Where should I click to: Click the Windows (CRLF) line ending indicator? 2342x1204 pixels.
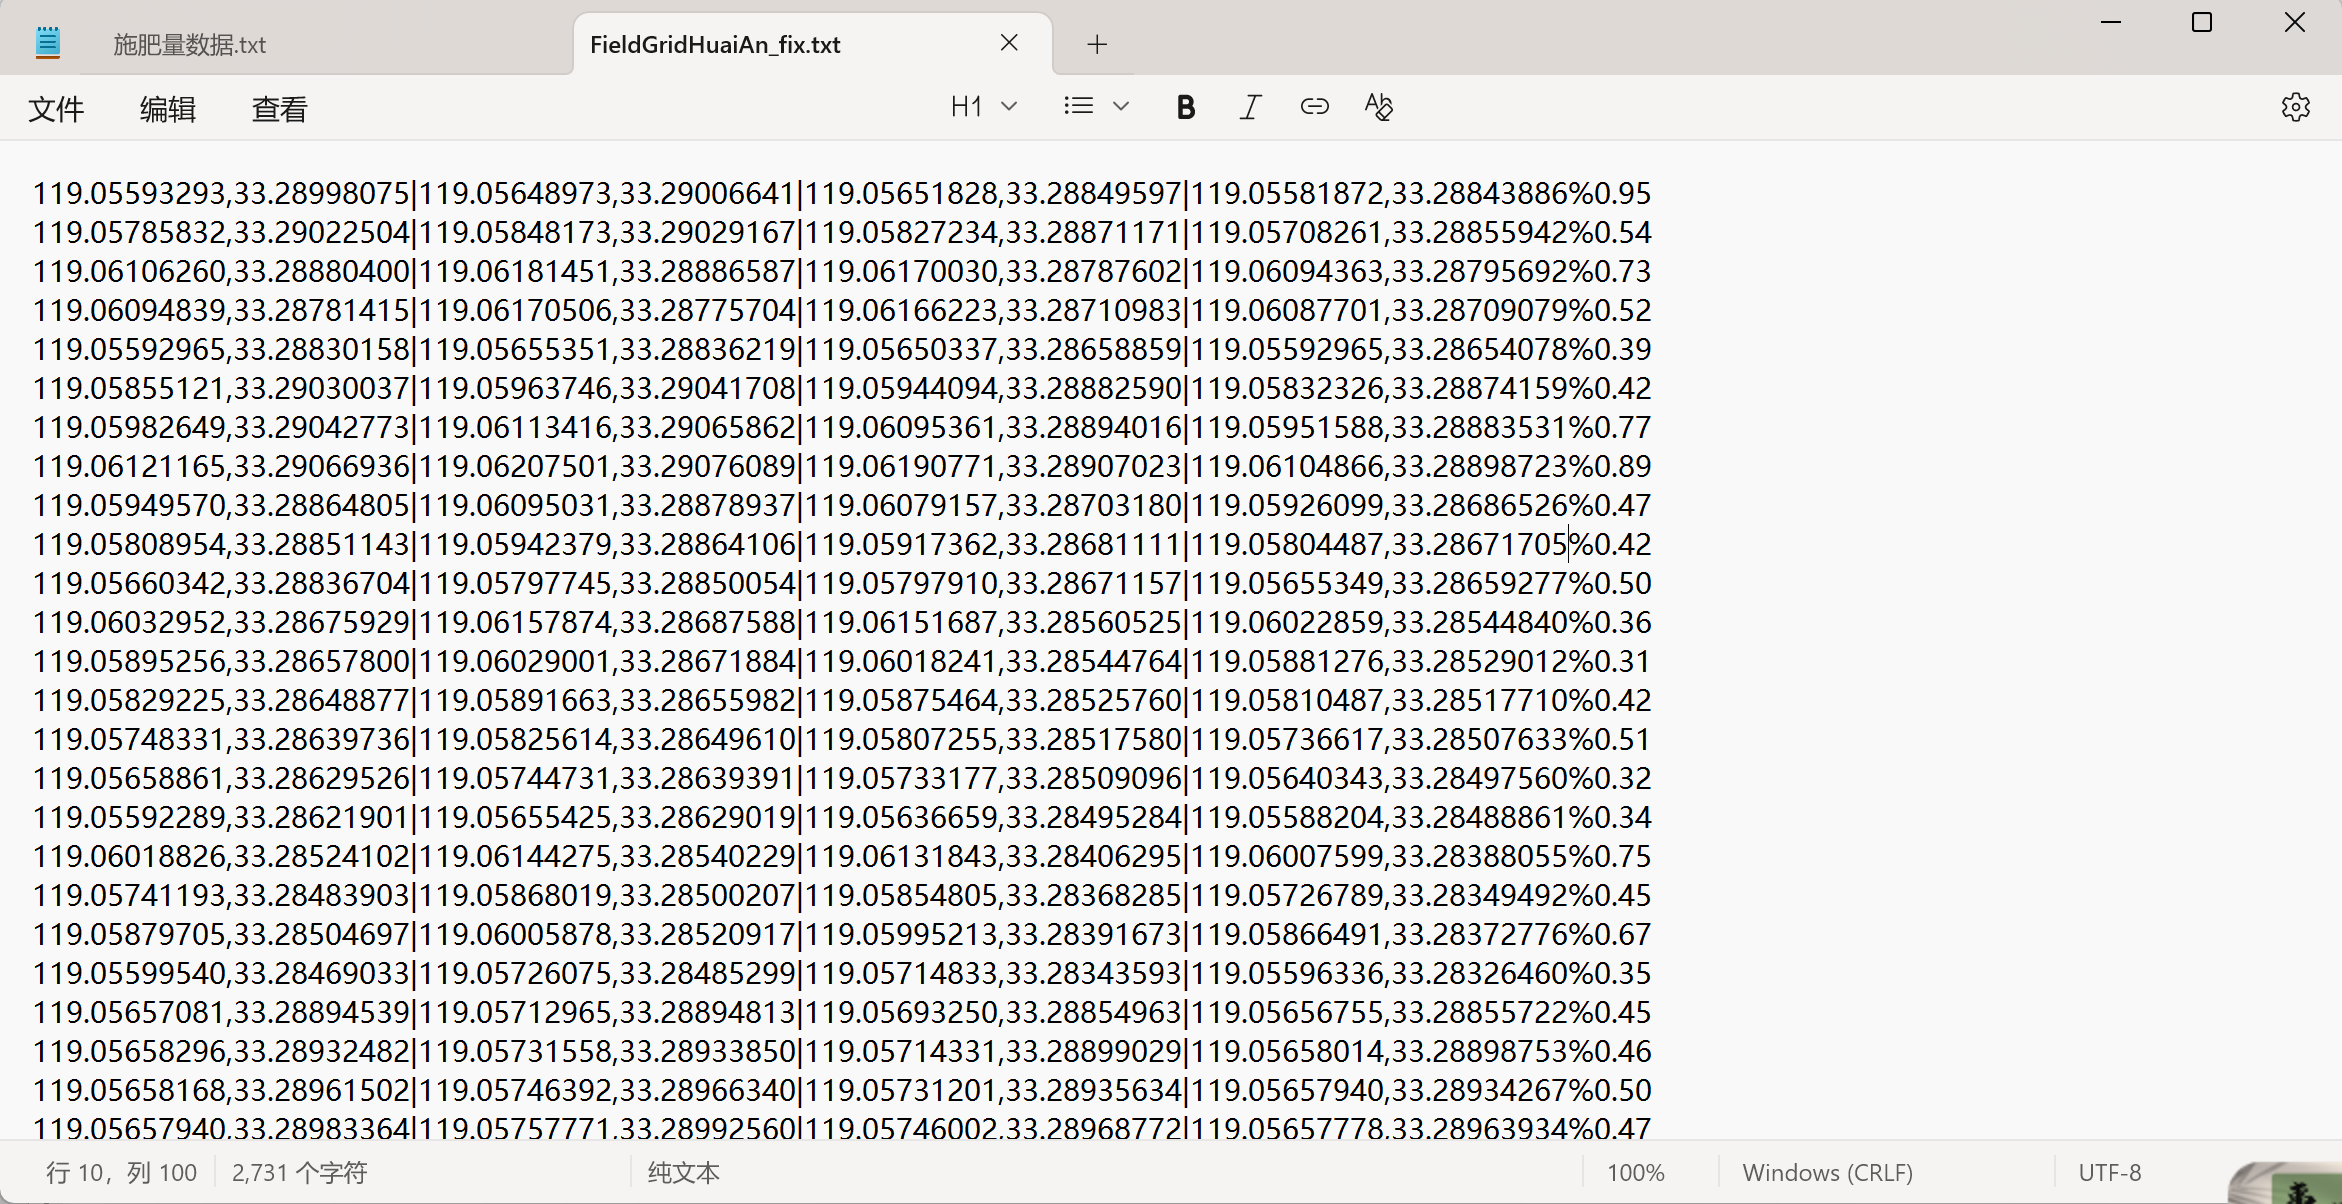click(x=1827, y=1172)
